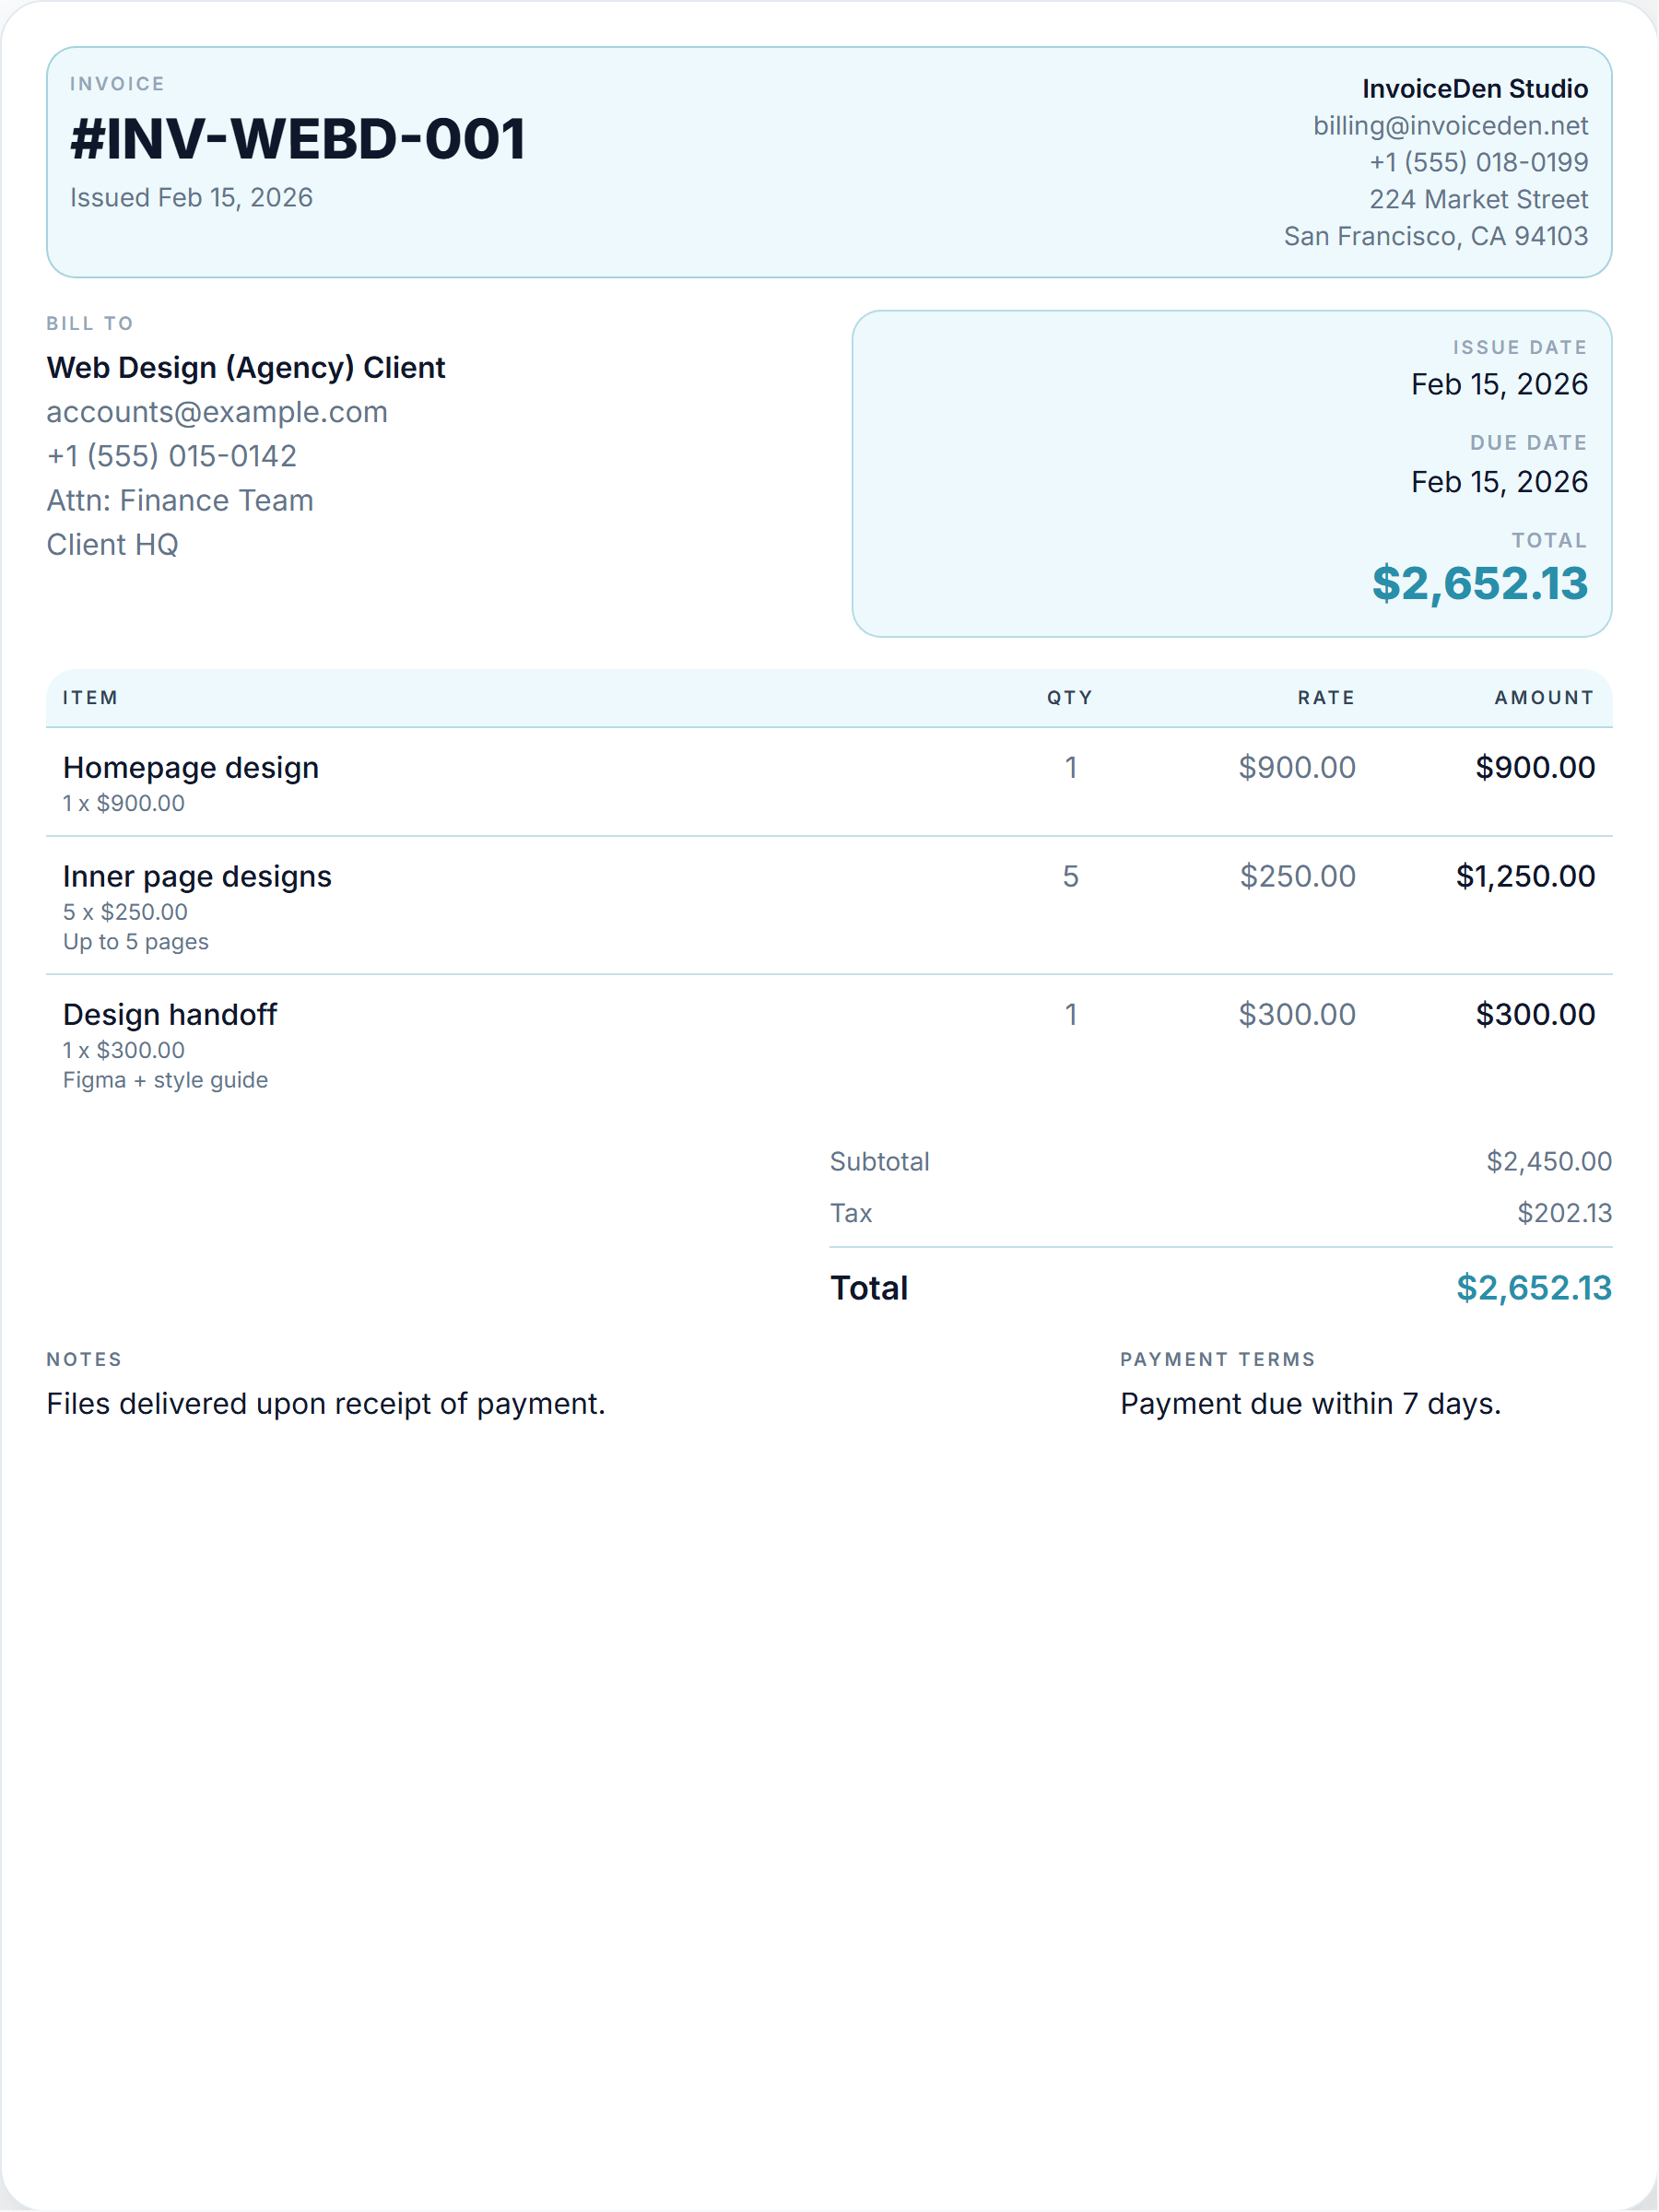Click client phone +1 (555) 015-0142

[172, 456]
